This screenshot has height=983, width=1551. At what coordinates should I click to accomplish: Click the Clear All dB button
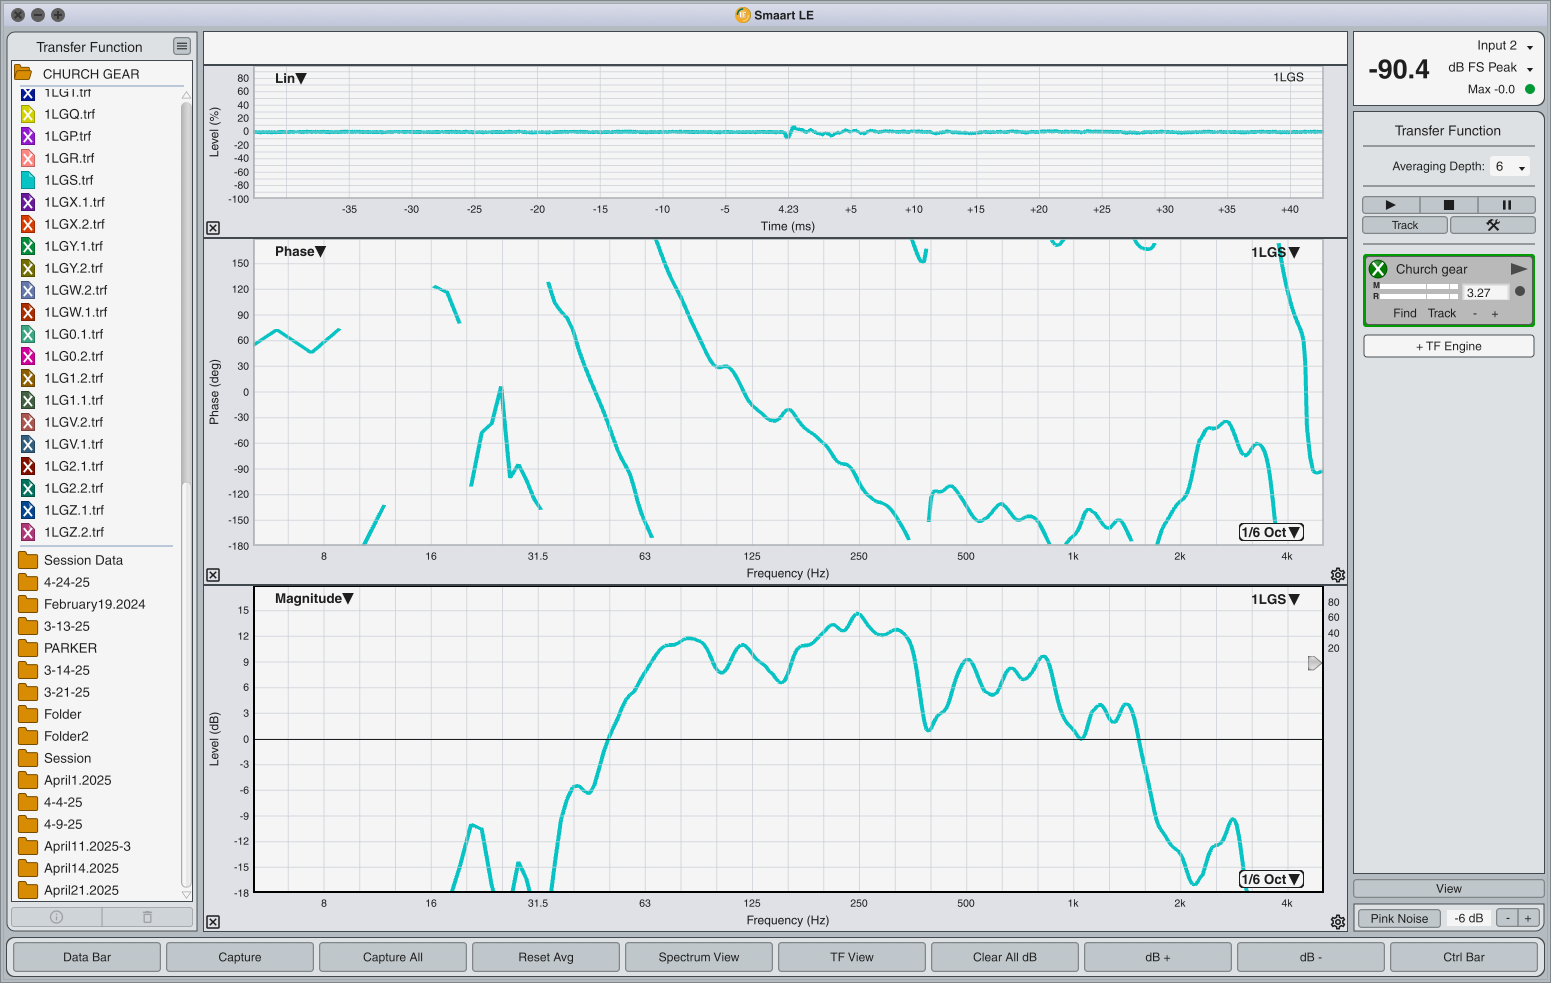[x=1005, y=957]
